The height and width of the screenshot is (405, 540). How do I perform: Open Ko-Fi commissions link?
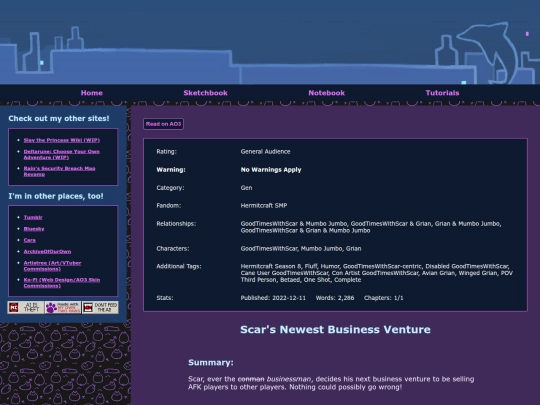click(62, 283)
